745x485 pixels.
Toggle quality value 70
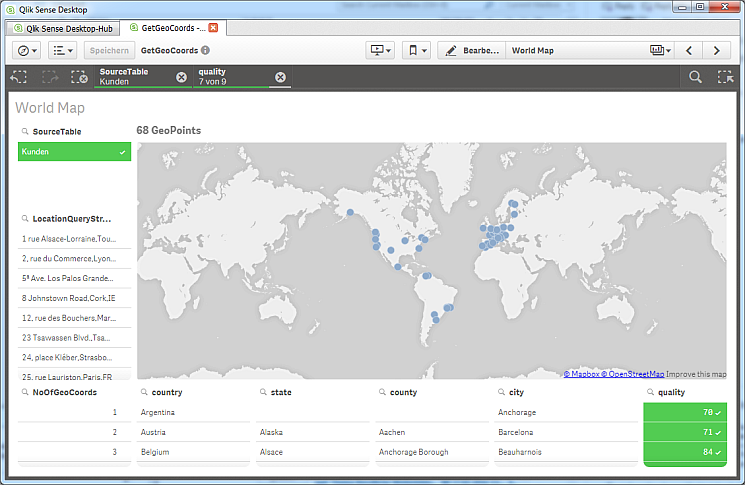coord(685,412)
